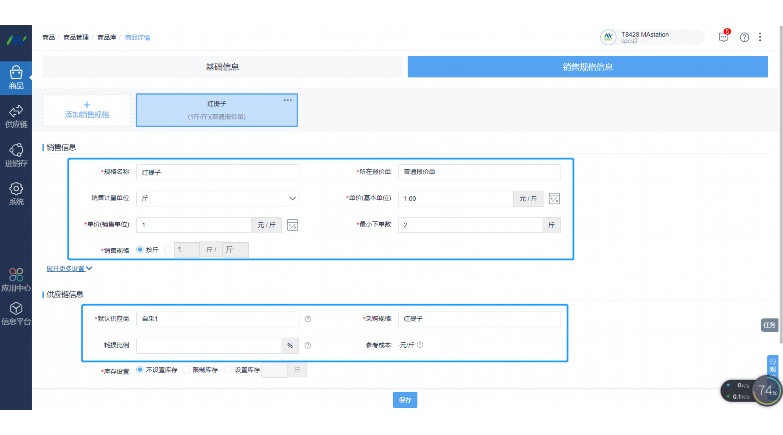Go to 商品管理 in the breadcrumb

click(76, 37)
